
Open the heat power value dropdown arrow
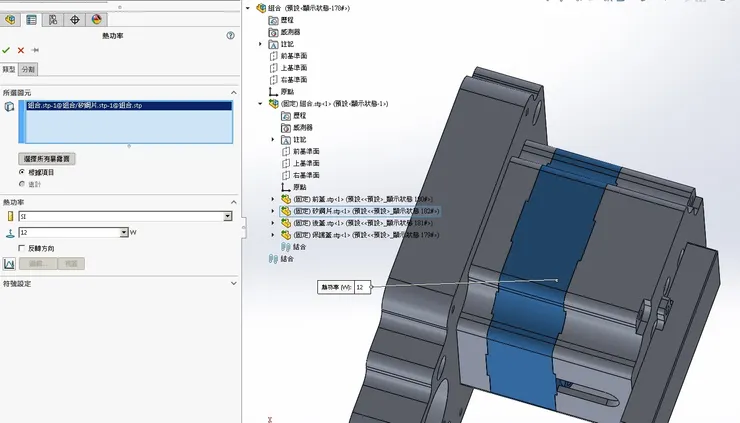click(124, 233)
